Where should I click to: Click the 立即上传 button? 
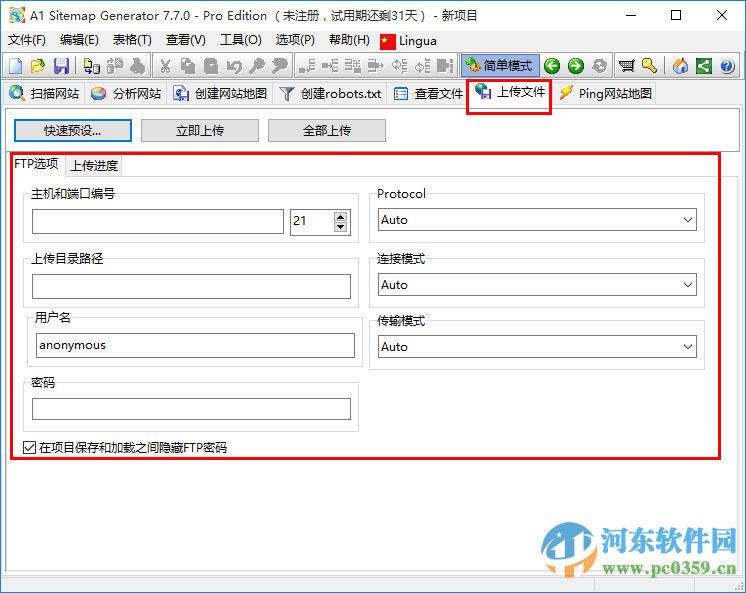(x=200, y=130)
